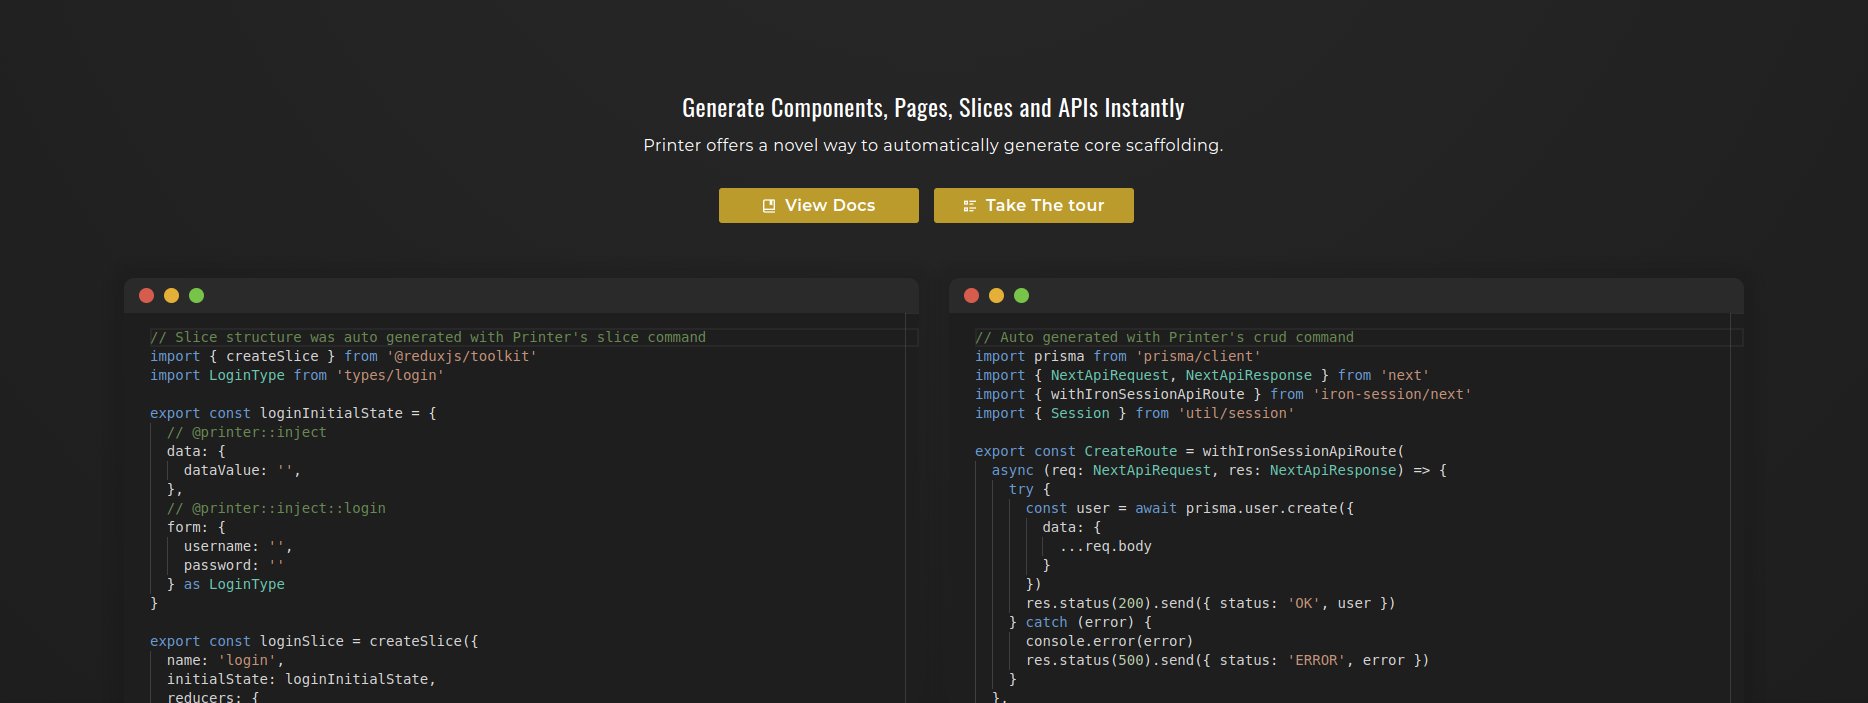The image size is (1868, 703).
Task: Click the comment line about Printer's slice command
Action: (428, 337)
